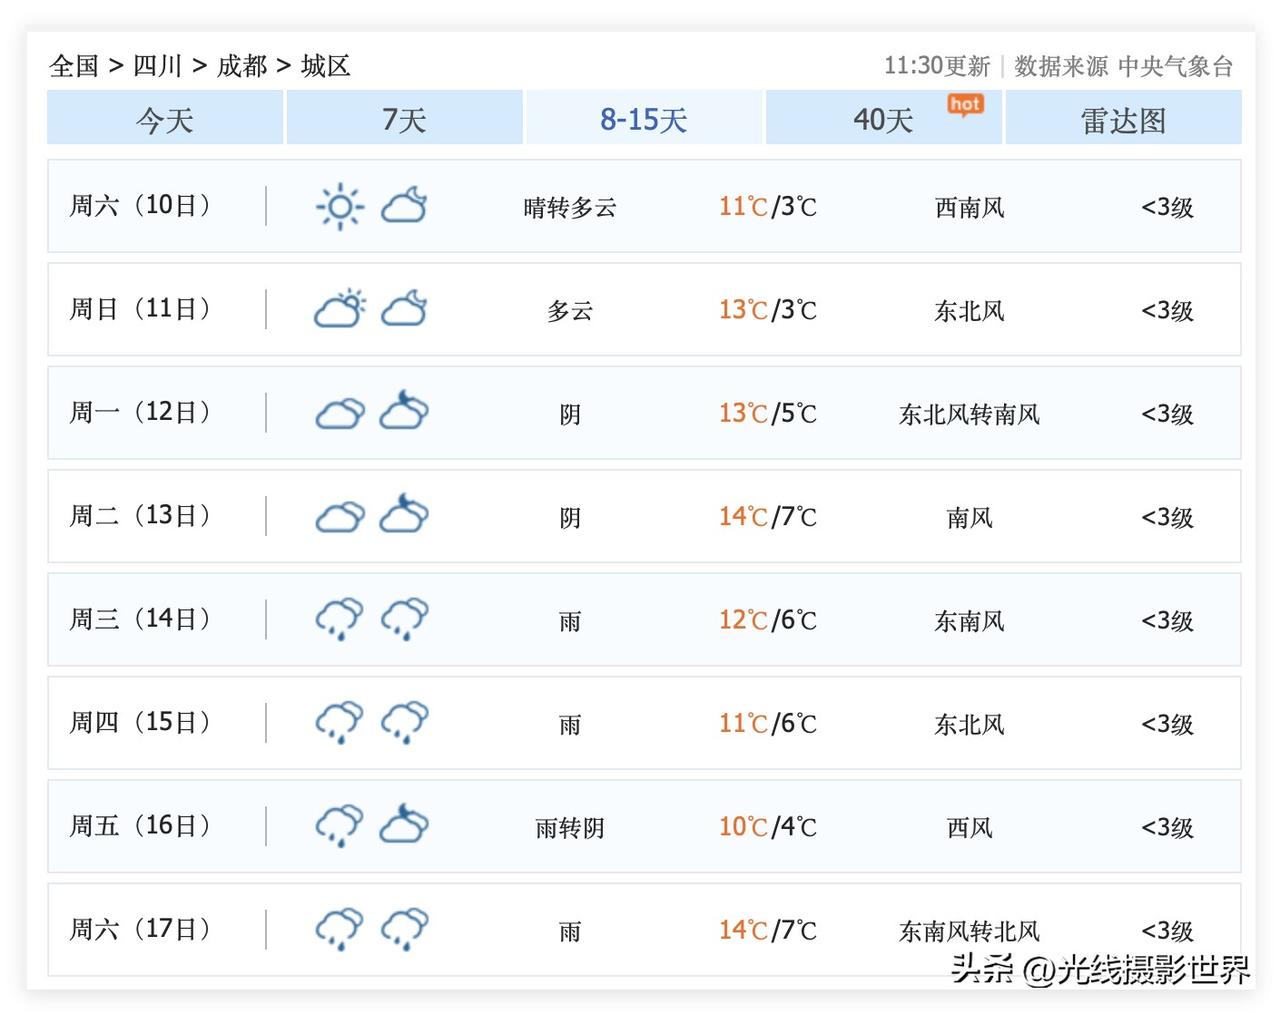Click the 成都 breadcrumb link
The width and height of the screenshot is (1280, 1014).
click(242, 66)
